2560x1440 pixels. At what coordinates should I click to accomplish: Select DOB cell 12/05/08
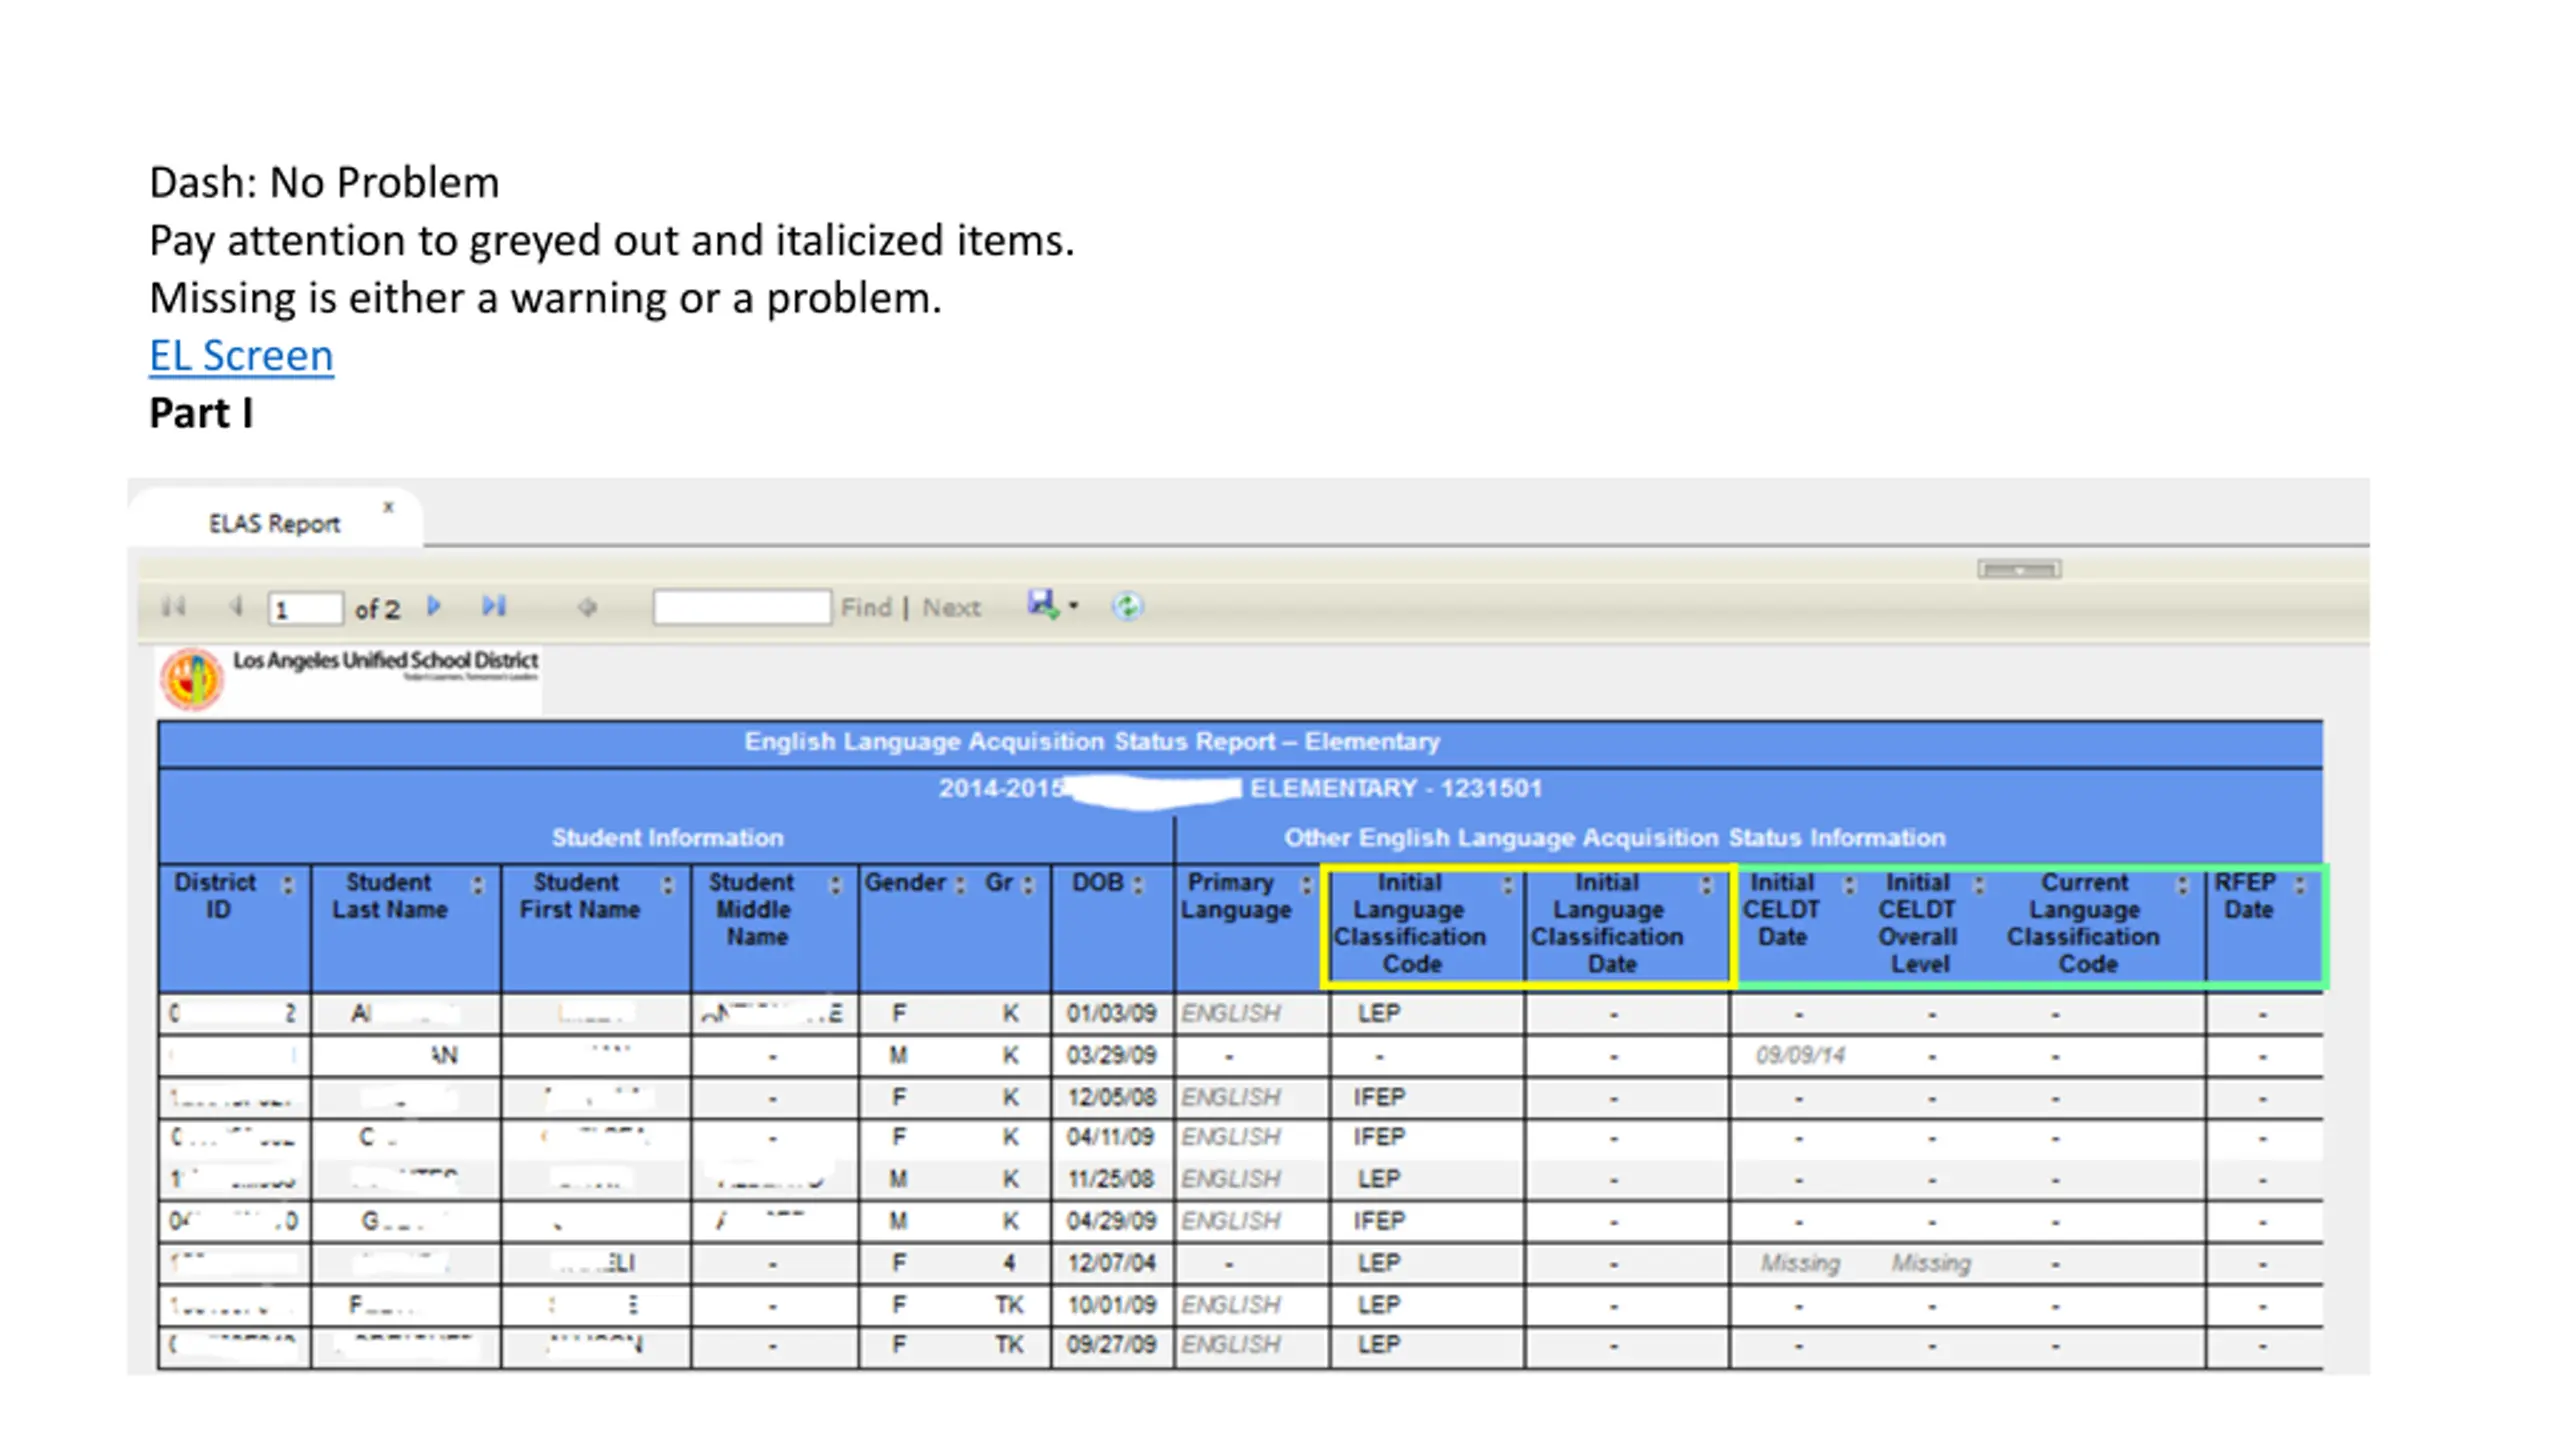1111,1098
